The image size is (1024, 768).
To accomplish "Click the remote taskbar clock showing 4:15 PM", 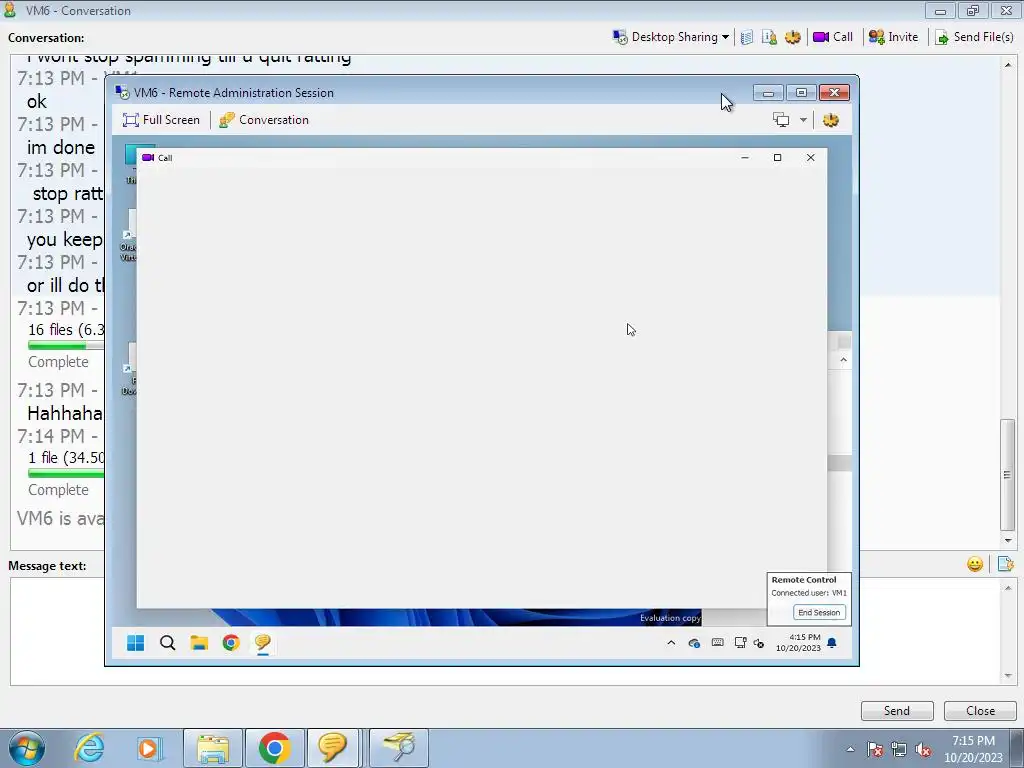I will tap(798, 643).
